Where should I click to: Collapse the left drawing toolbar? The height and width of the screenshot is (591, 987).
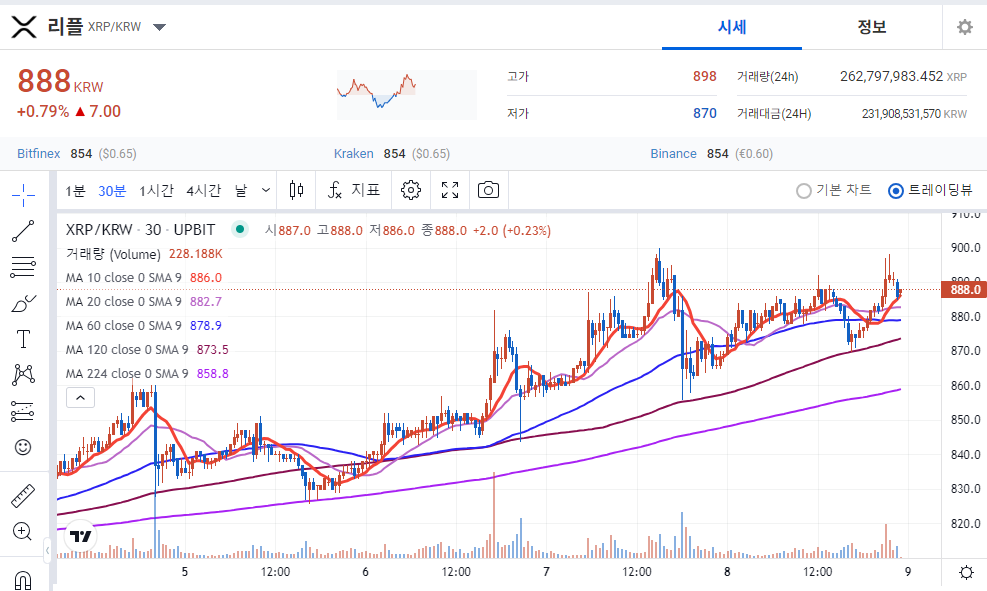47,551
